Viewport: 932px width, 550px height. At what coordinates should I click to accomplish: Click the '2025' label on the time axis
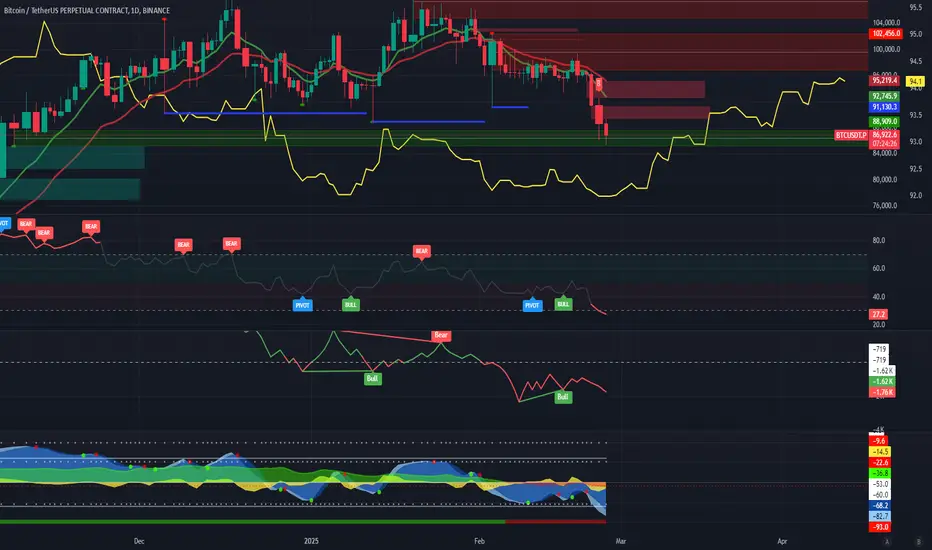tap(311, 541)
